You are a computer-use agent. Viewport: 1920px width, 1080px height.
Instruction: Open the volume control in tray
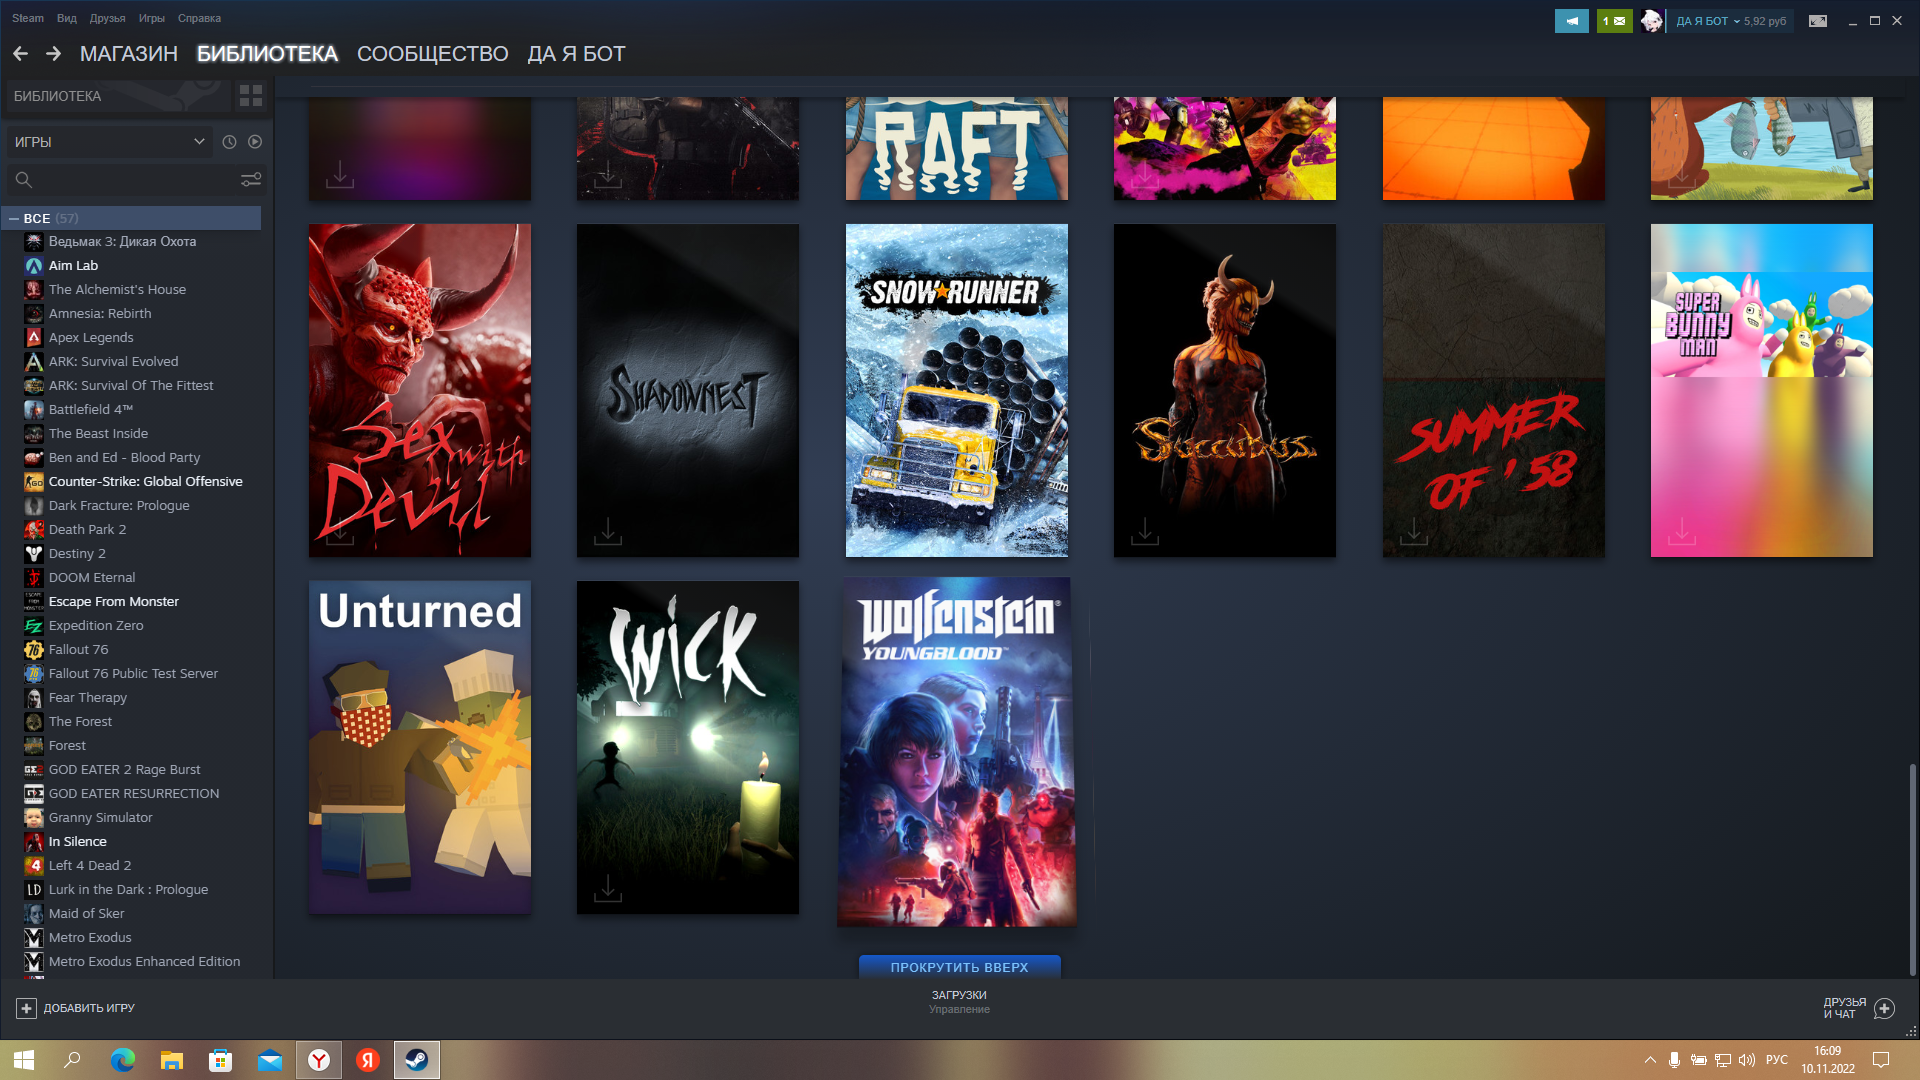[x=1747, y=1060]
